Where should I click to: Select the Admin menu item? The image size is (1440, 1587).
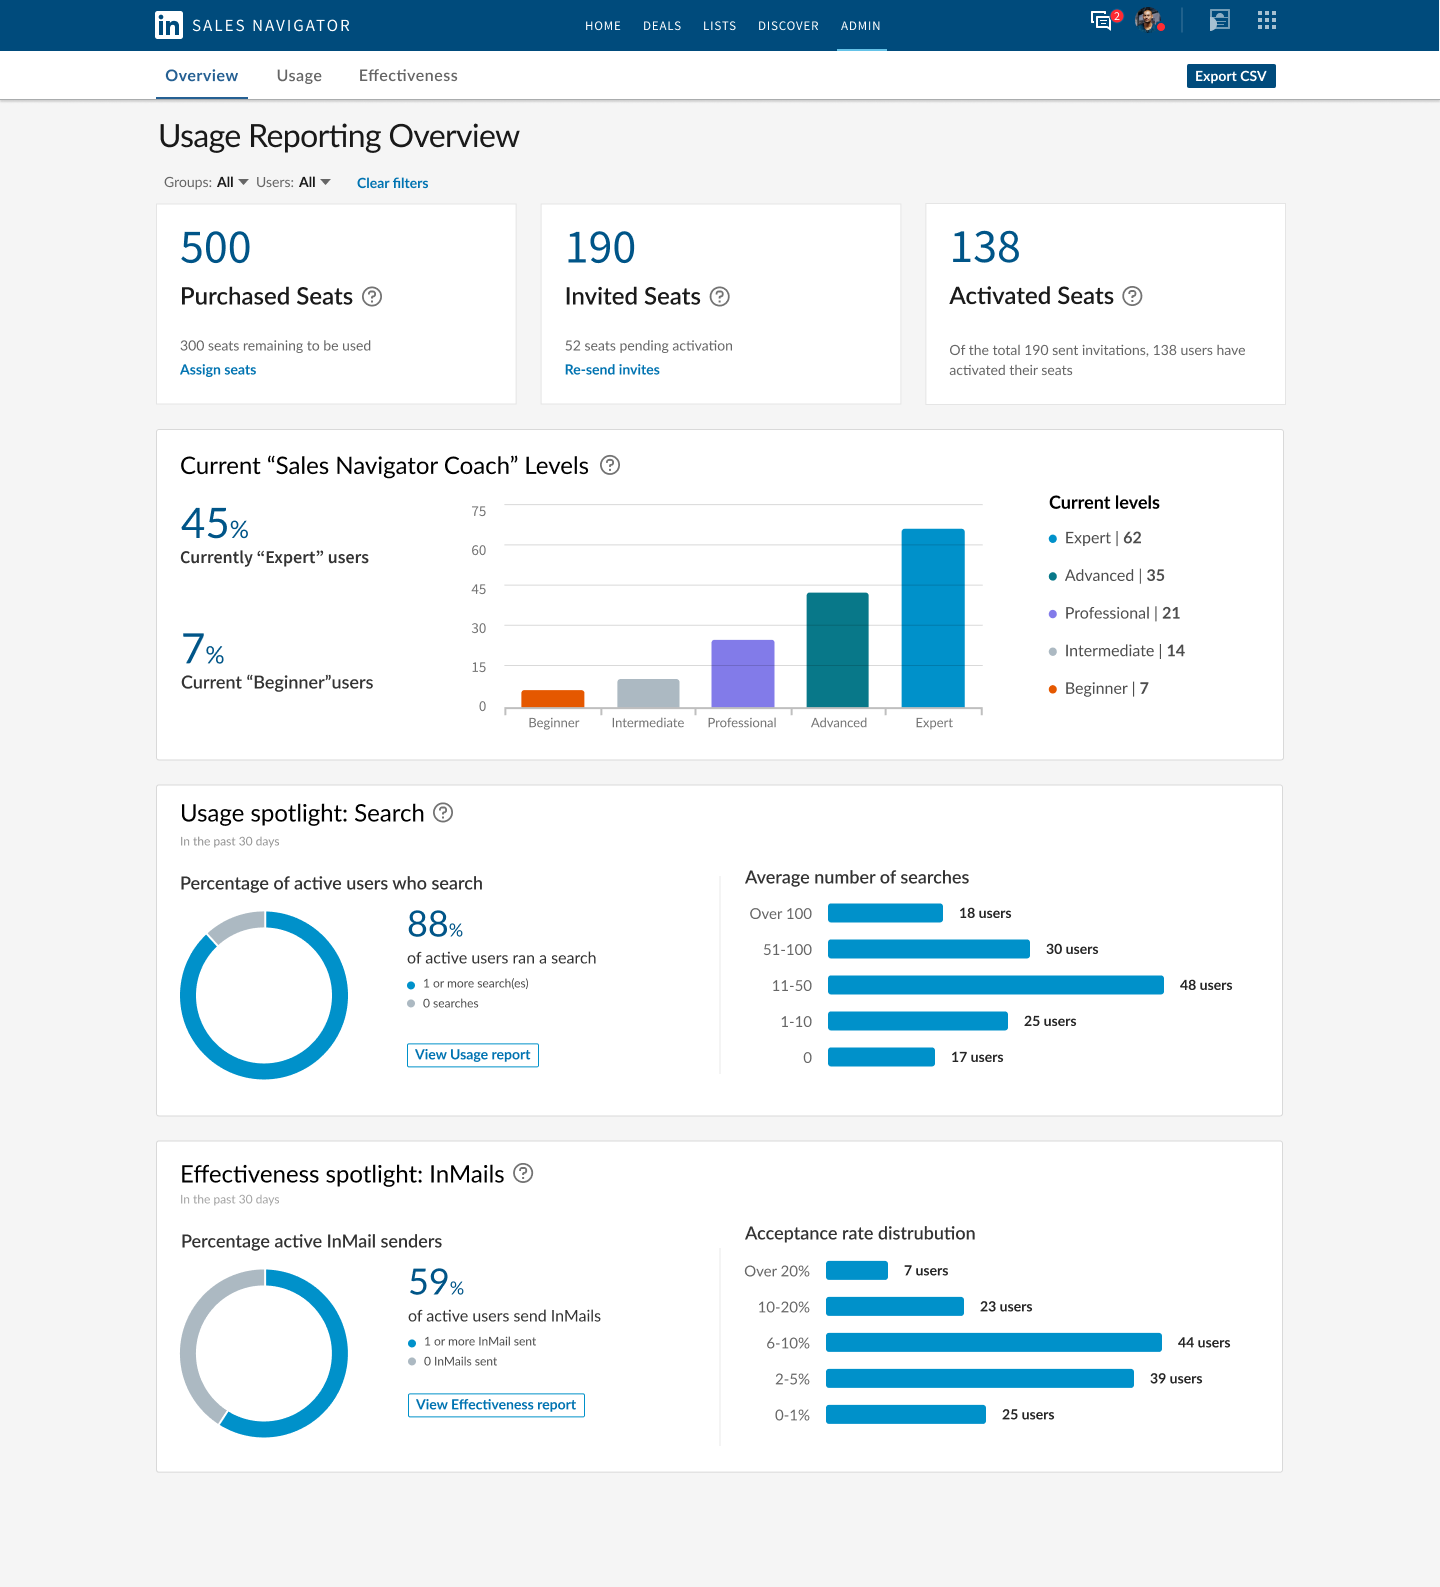[x=861, y=26]
